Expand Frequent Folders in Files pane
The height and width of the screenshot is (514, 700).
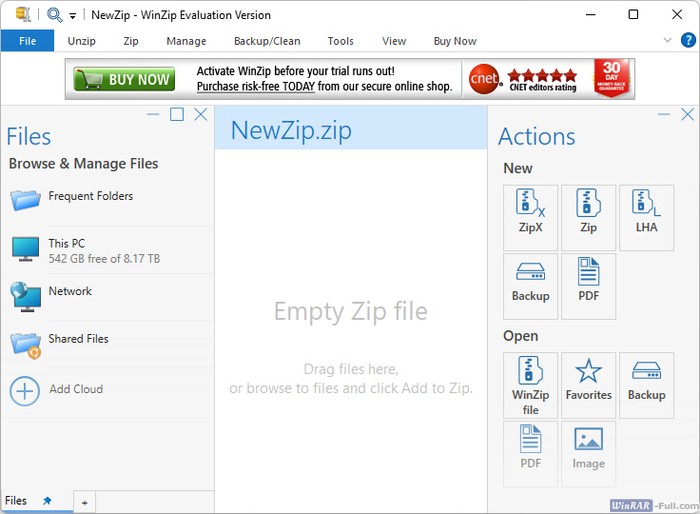coord(90,197)
